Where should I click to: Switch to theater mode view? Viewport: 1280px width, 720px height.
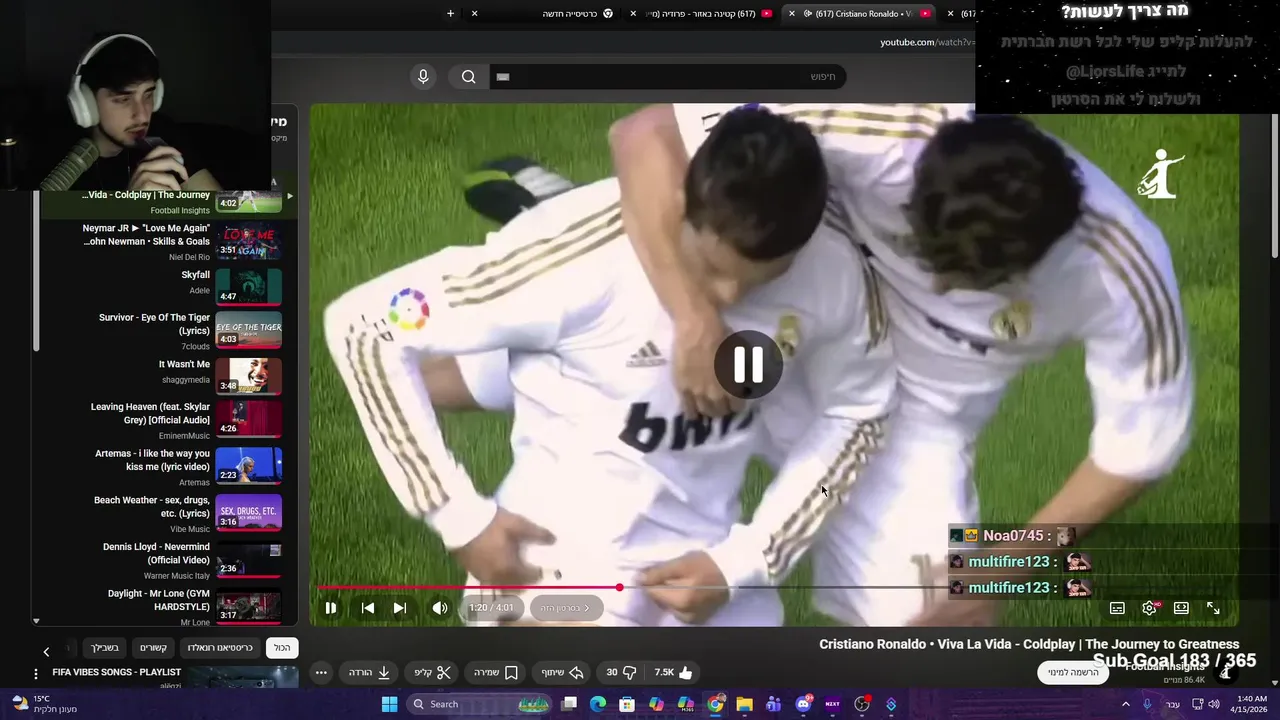(x=1181, y=608)
